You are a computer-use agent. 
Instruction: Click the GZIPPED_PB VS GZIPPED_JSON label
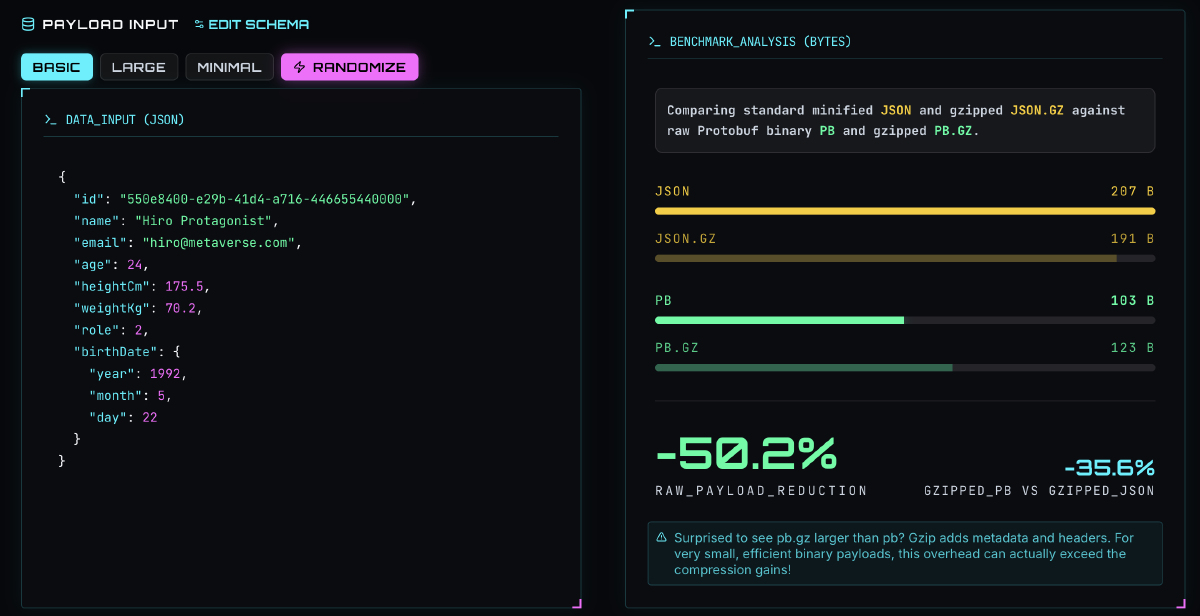pyautogui.click(x=1040, y=491)
